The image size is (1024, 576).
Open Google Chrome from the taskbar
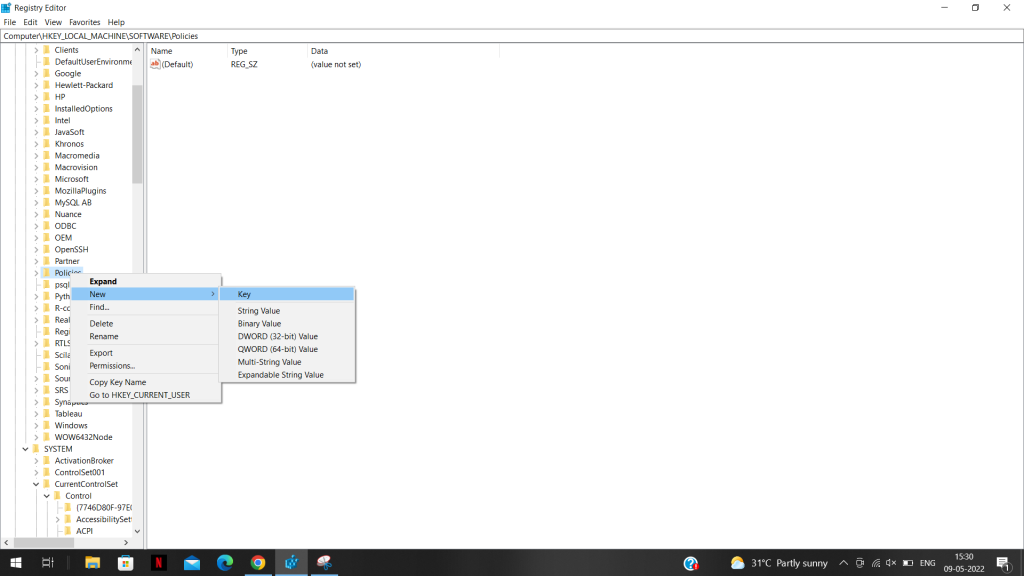258,562
